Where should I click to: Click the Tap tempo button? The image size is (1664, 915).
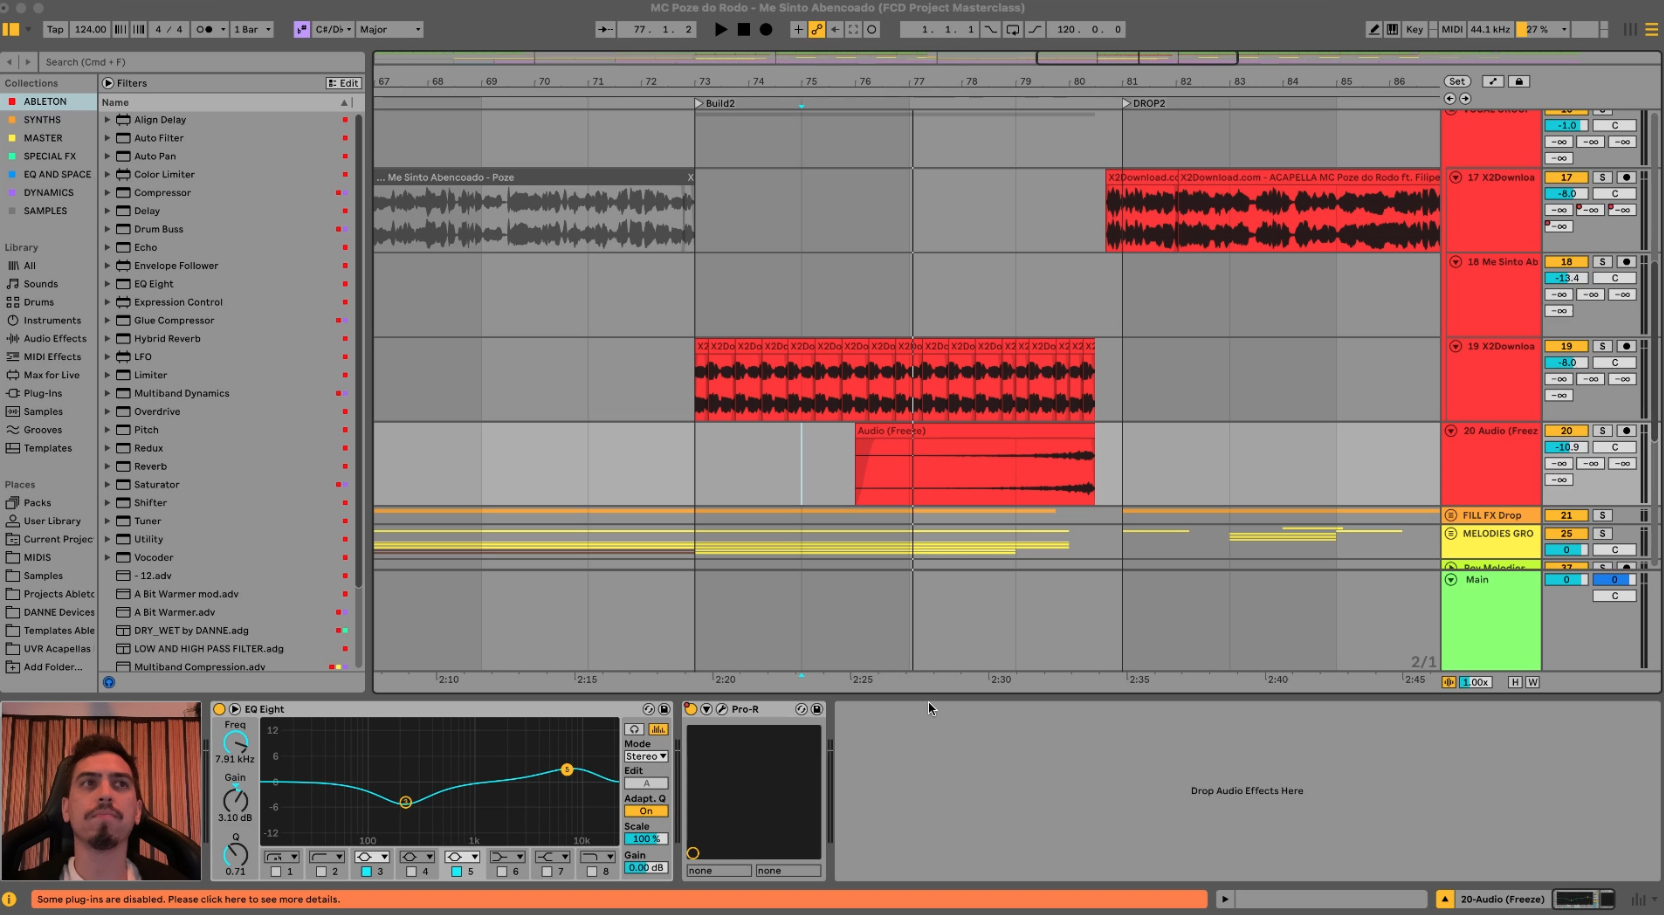[x=55, y=29]
